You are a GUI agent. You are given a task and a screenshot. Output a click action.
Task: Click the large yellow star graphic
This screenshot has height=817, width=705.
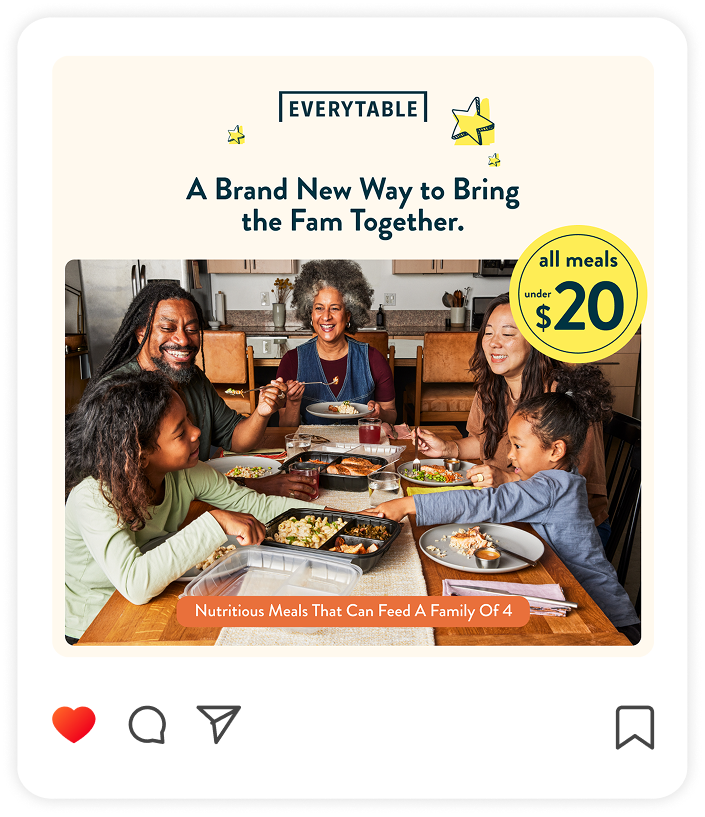point(472,121)
